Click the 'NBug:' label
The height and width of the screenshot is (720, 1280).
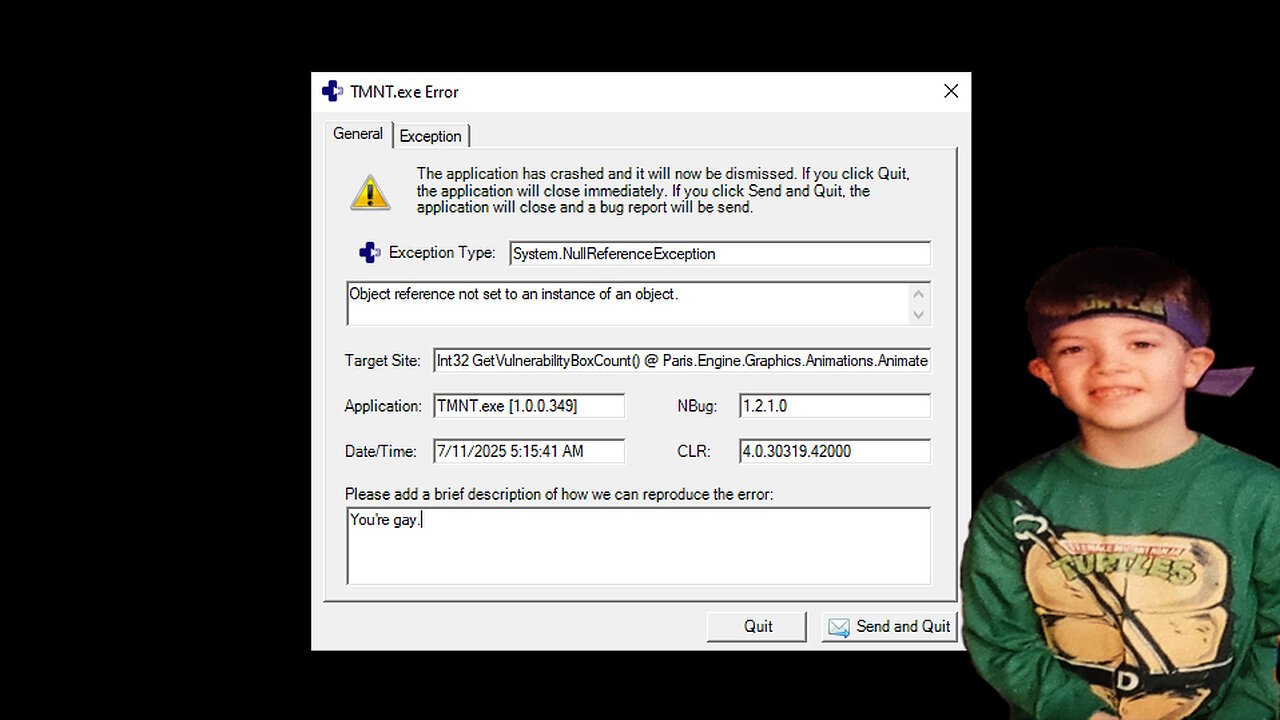[697, 406]
